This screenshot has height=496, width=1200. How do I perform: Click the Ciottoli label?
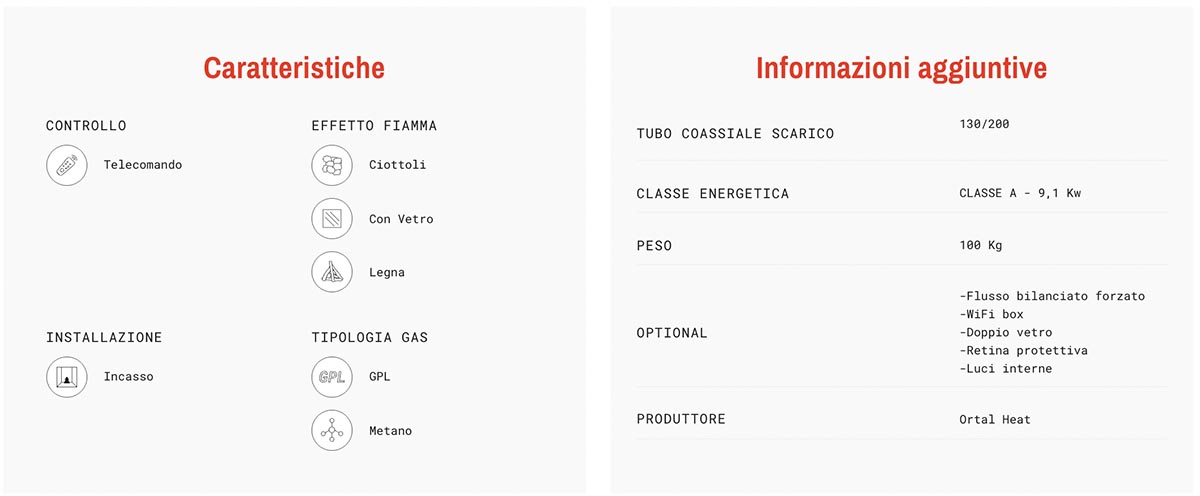coord(397,165)
